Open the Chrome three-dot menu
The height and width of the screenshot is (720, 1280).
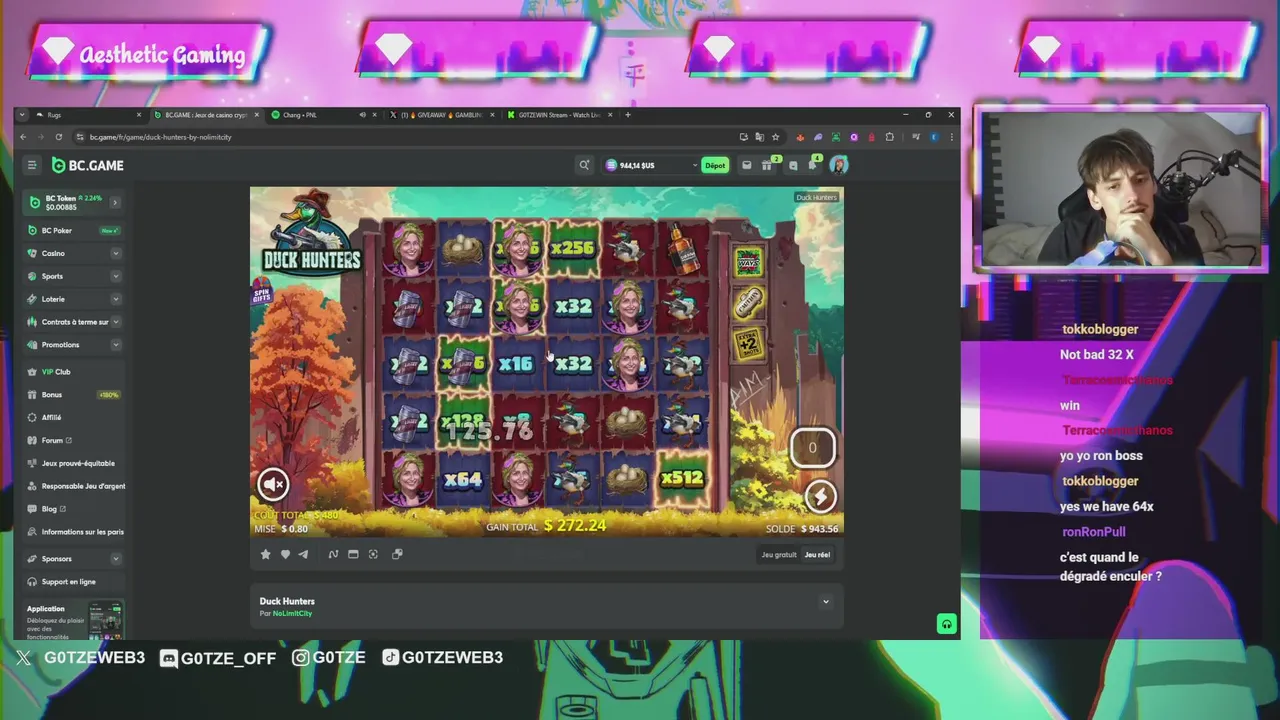[x=951, y=137]
